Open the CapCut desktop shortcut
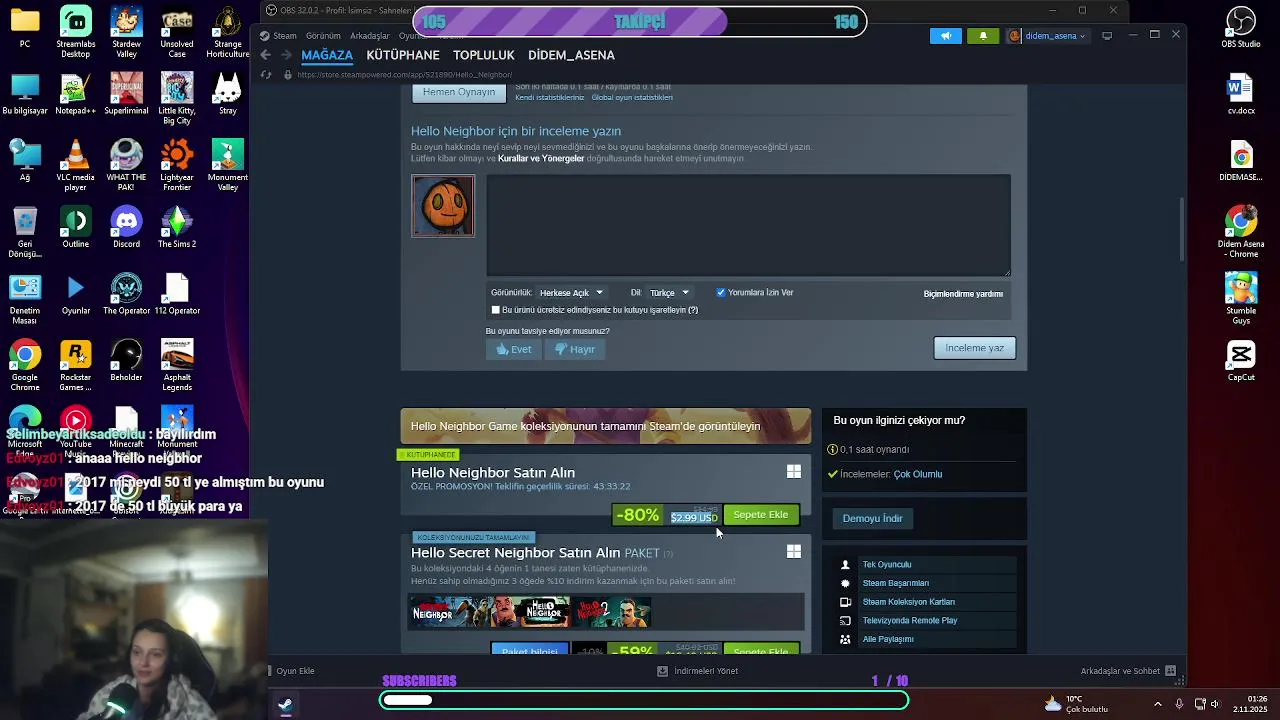This screenshot has width=1280, height=720. pyautogui.click(x=1241, y=362)
